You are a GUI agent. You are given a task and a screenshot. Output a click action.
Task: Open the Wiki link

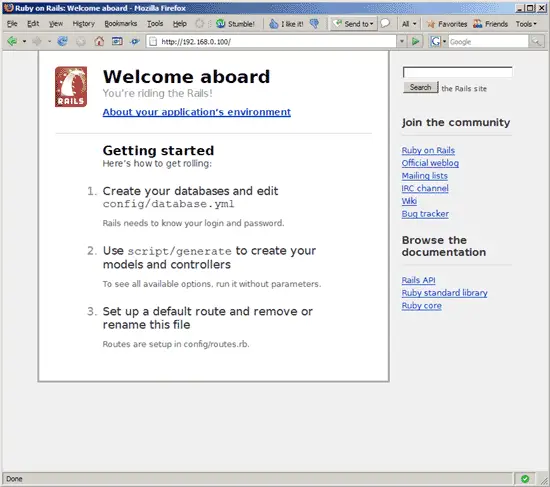pyautogui.click(x=409, y=201)
